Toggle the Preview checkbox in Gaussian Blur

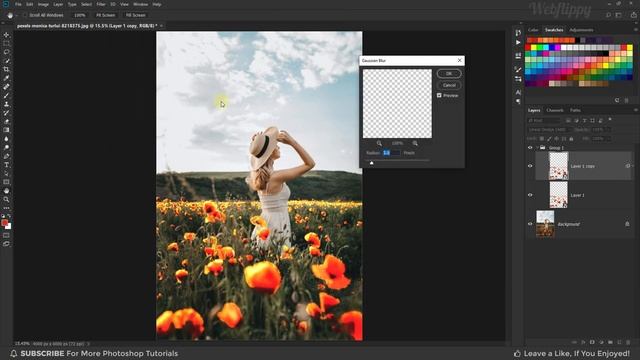click(x=439, y=96)
